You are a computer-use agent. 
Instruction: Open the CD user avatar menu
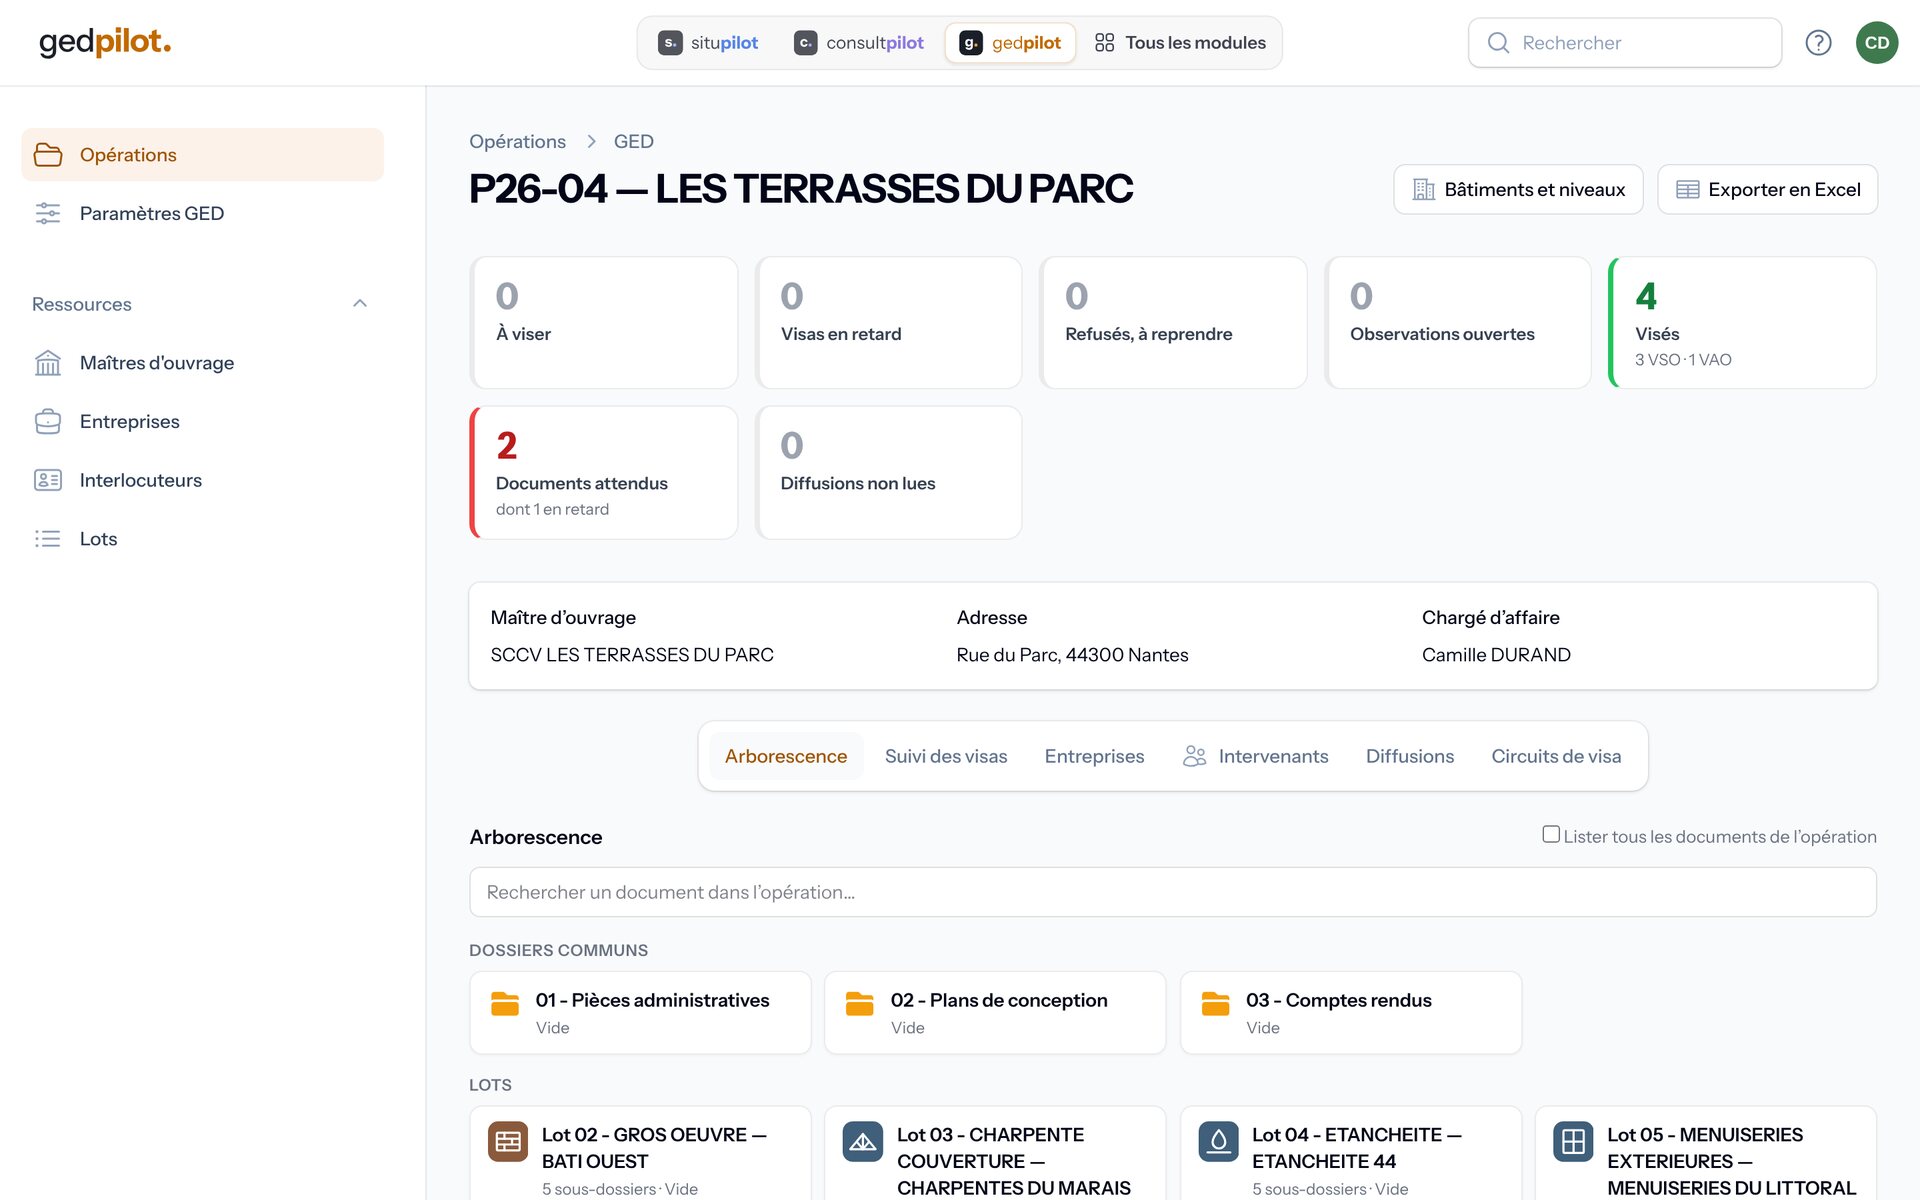pos(1877,43)
